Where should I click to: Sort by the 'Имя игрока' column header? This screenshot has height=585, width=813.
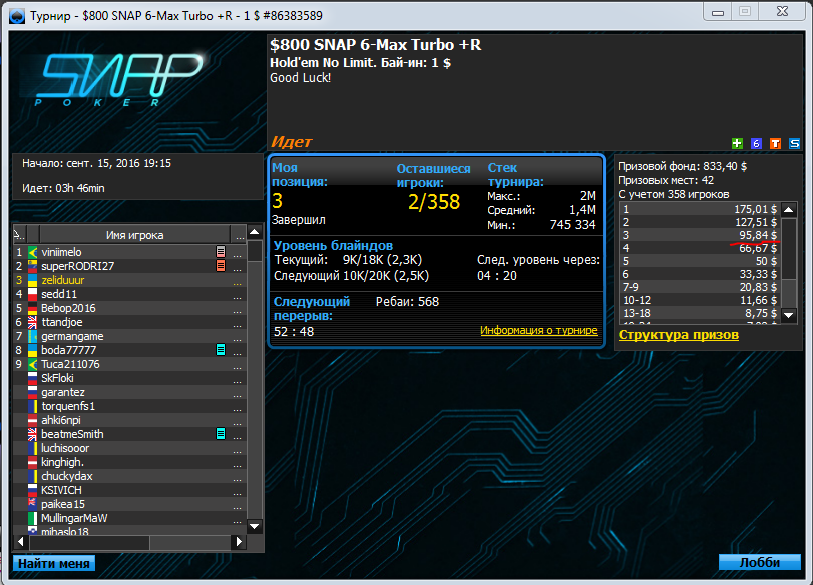pos(135,235)
